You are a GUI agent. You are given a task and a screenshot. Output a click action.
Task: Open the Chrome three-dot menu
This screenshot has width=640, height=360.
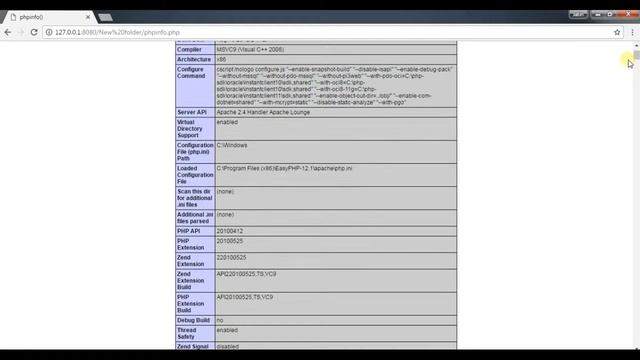coord(632,32)
